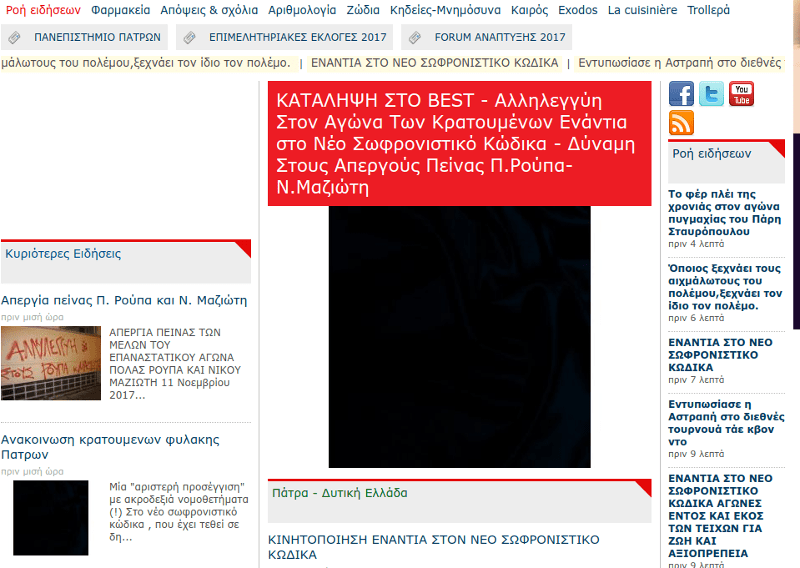800x568 pixels.
Task: Open the red ΚΑΤΑΛΗΨΗ ΣΤΟ BEST headline
Action: click(x=459, y=143)
